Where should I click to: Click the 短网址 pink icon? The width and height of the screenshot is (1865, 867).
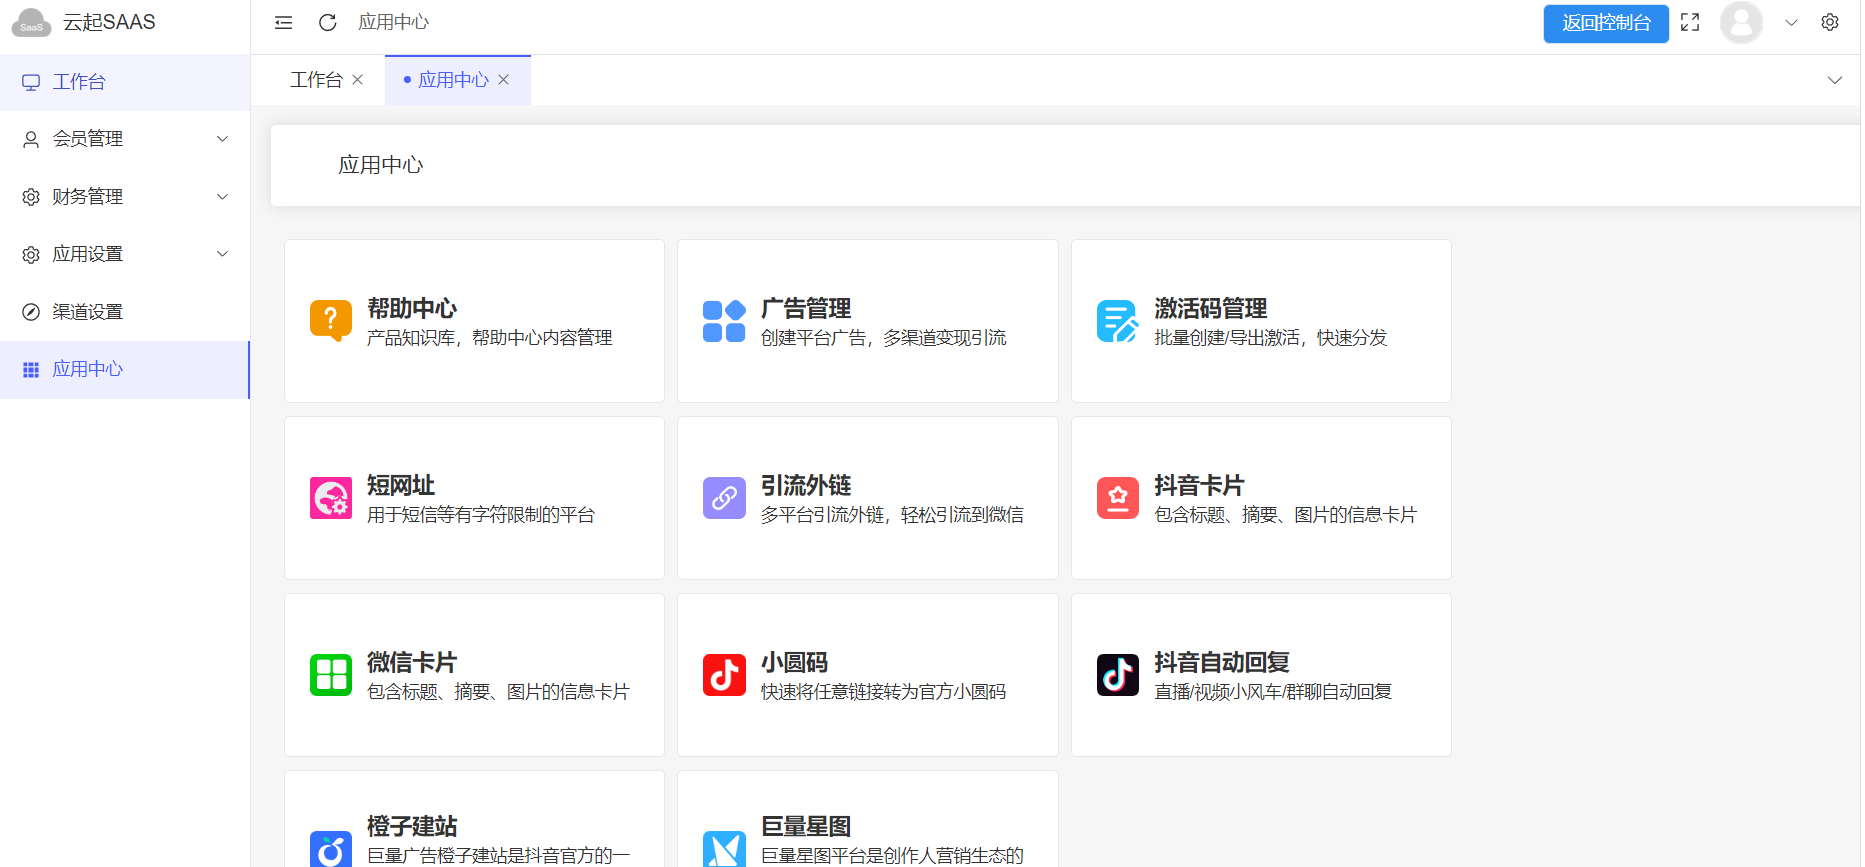coord(331,498)
